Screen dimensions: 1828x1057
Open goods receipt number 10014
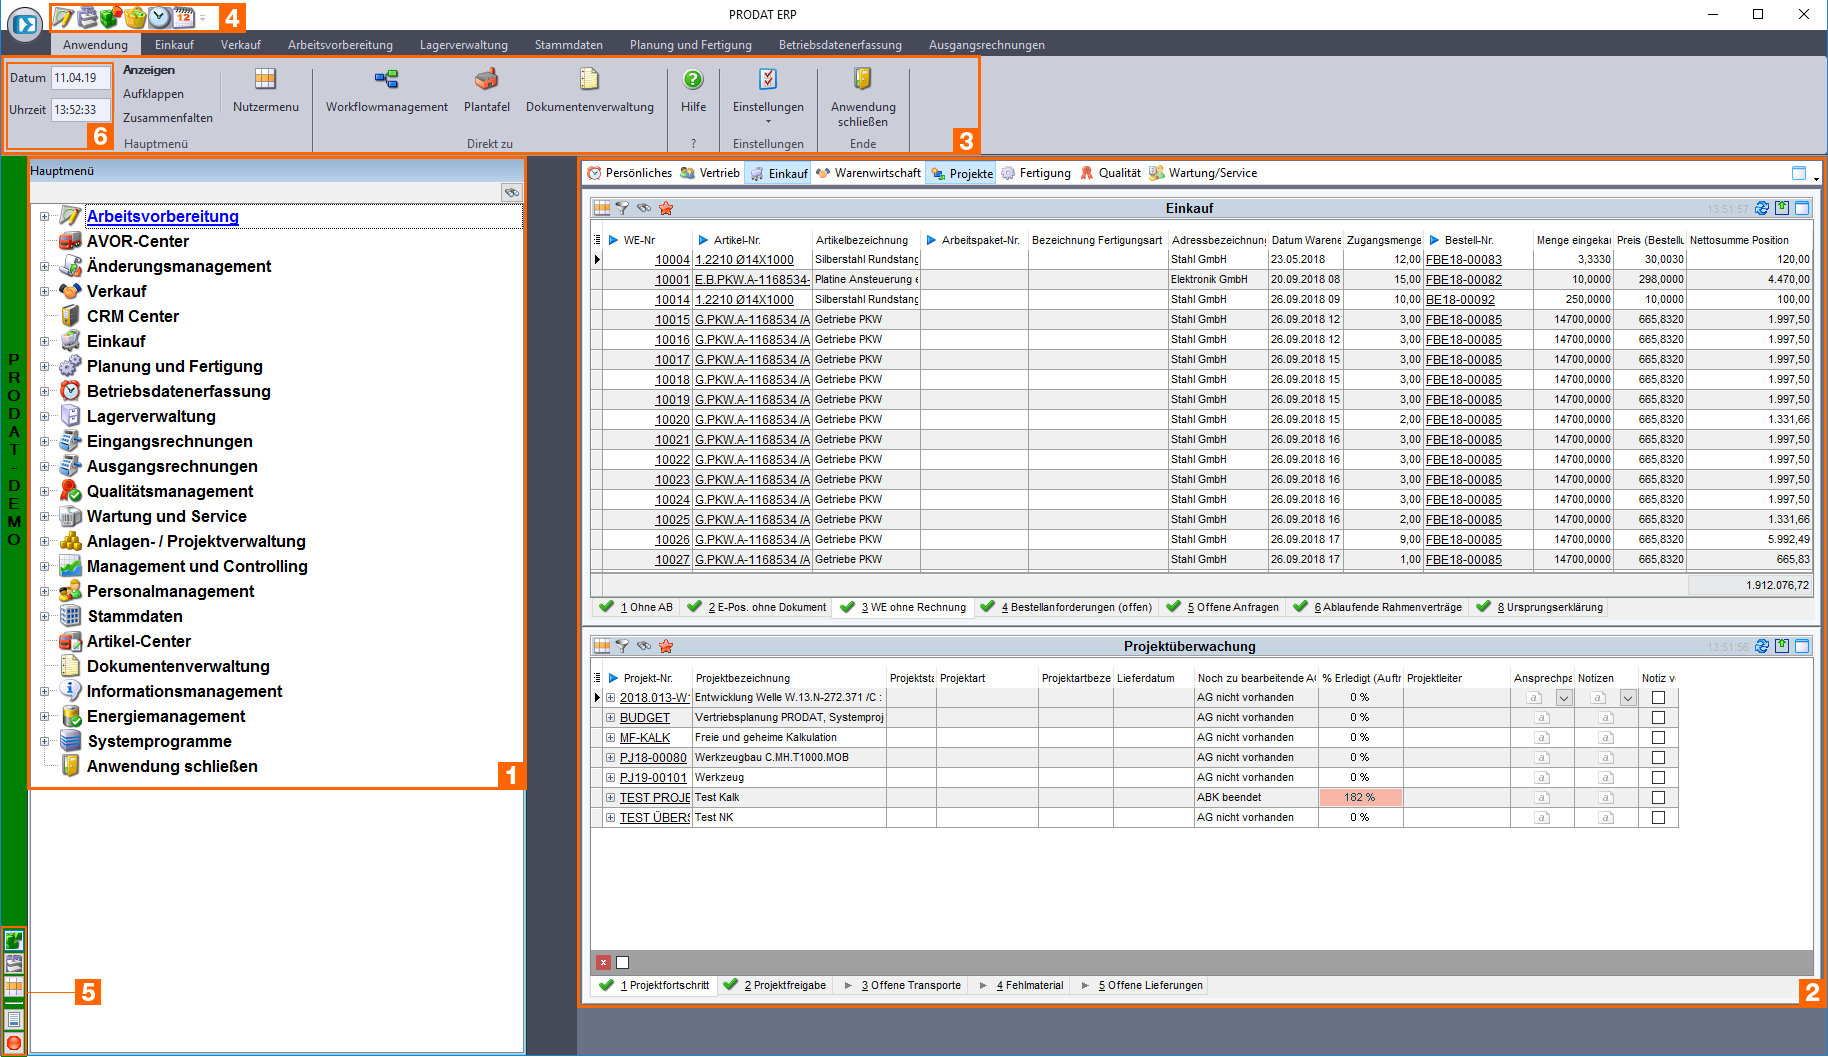coord(672,300)
